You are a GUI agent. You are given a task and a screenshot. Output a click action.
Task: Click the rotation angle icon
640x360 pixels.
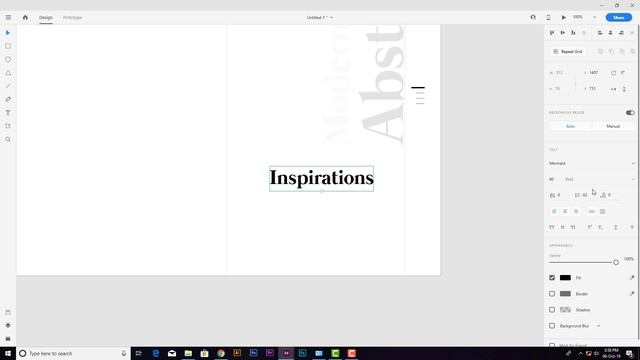[613, 73]
